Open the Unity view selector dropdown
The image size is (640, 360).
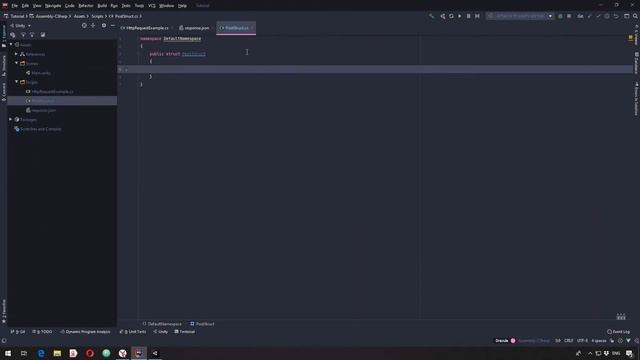tap(21, 26)
